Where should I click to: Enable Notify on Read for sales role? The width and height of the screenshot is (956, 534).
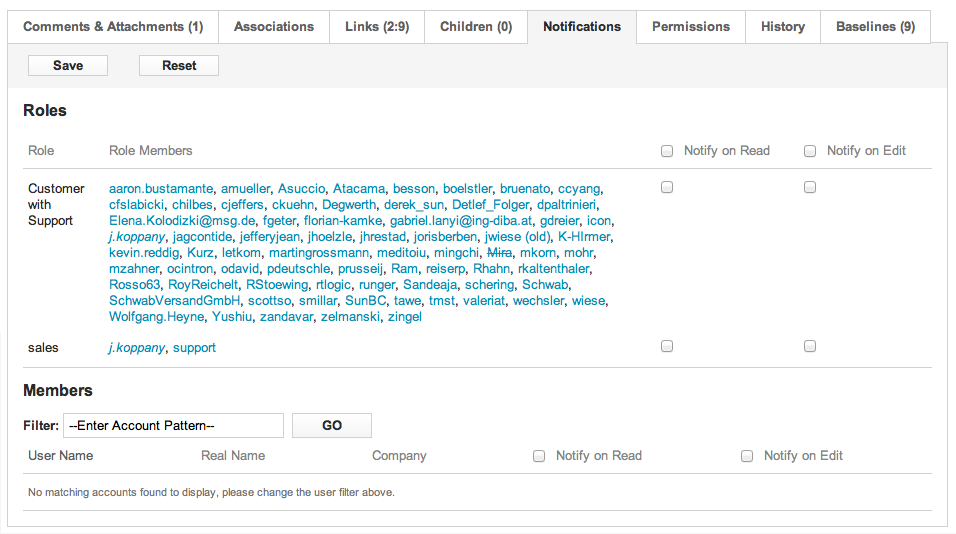click(667, 346)
